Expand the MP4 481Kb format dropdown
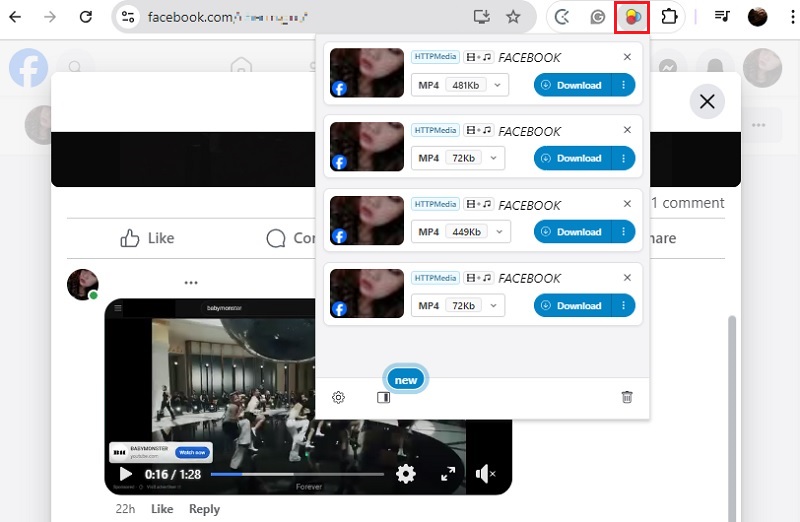800x522 pixels. [460, 85]
